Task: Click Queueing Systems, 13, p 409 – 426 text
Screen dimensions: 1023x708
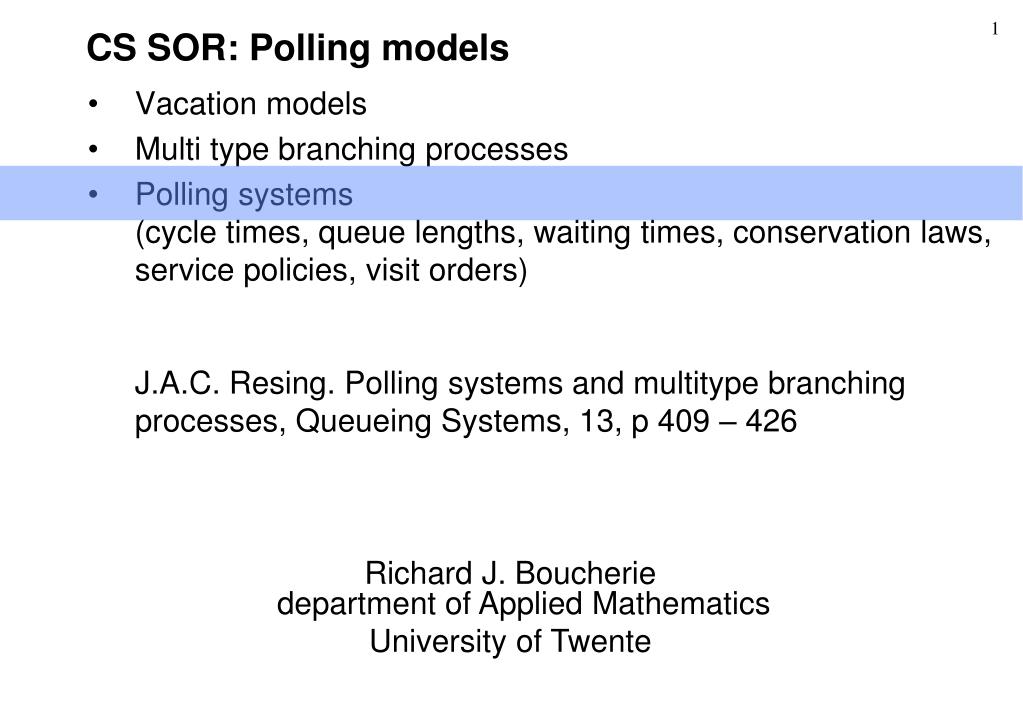Action: coord(546,421)
